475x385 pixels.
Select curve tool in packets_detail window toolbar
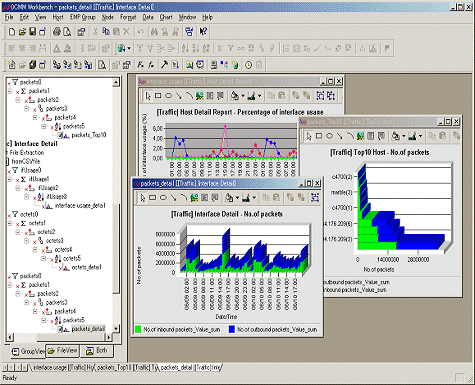point(184,198)
